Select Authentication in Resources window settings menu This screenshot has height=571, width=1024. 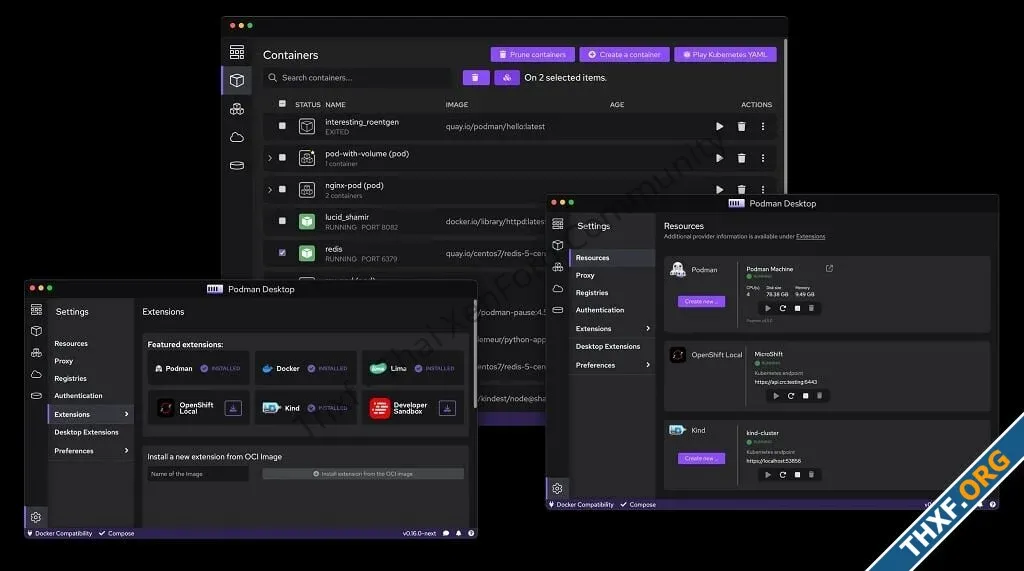pyautogui.click(x=600, y=310)
